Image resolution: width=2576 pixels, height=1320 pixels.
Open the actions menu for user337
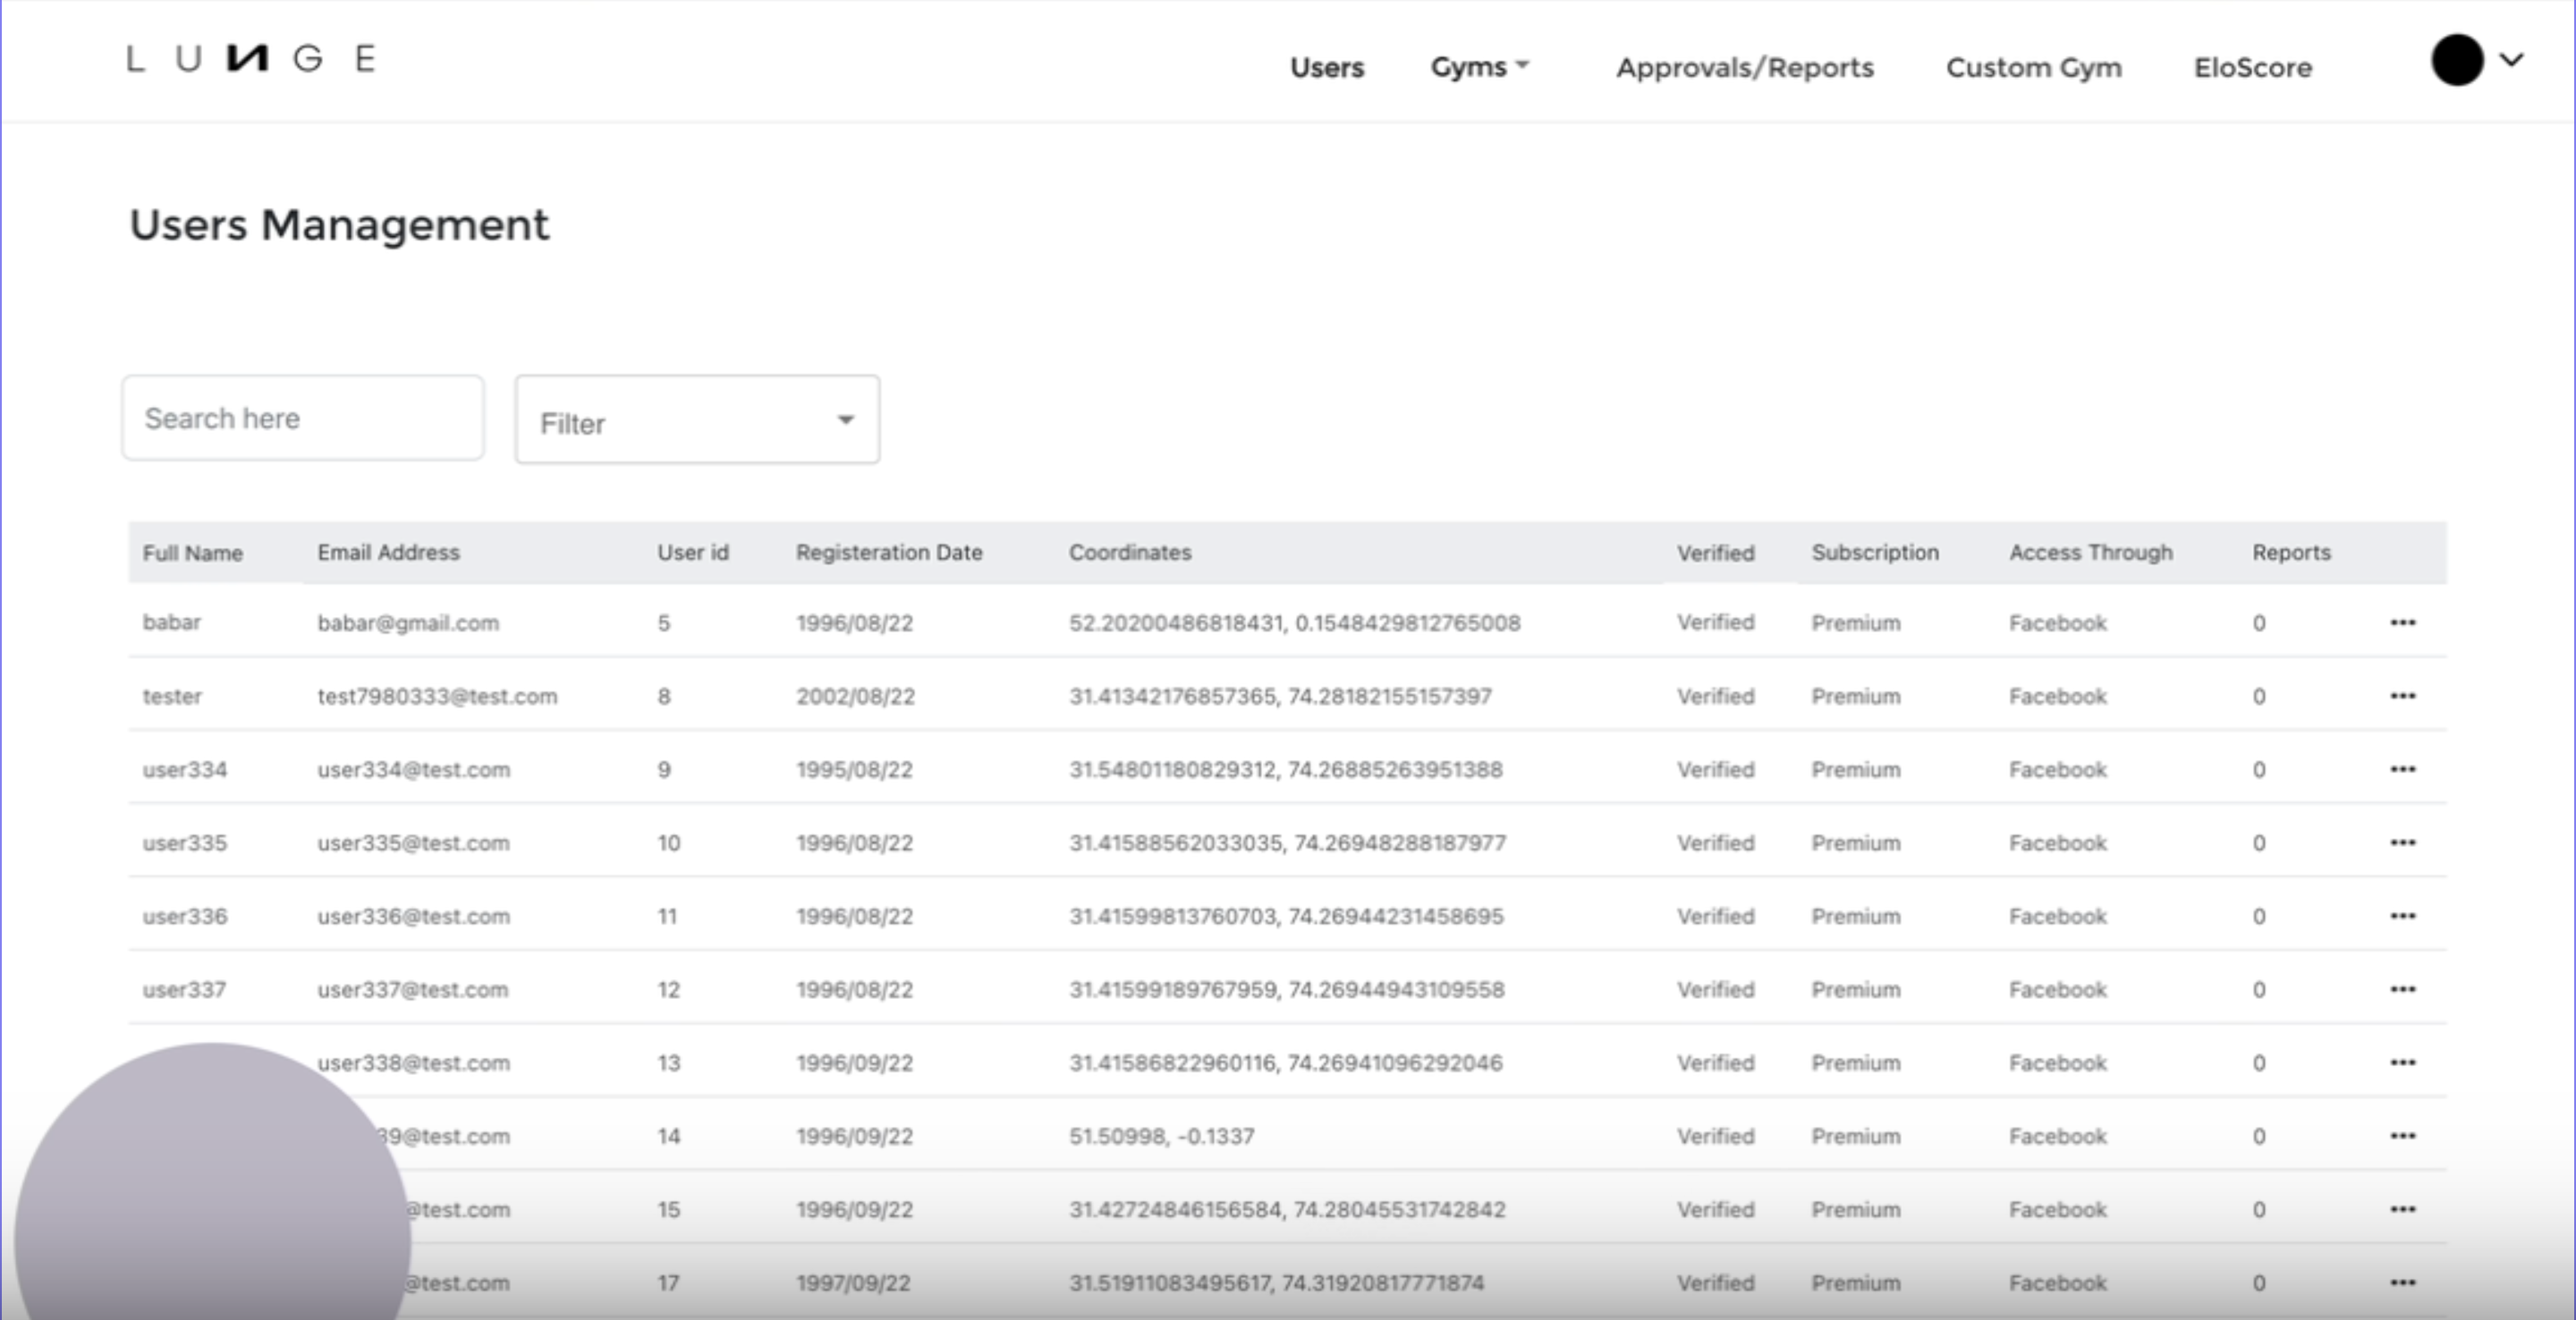2403,989
